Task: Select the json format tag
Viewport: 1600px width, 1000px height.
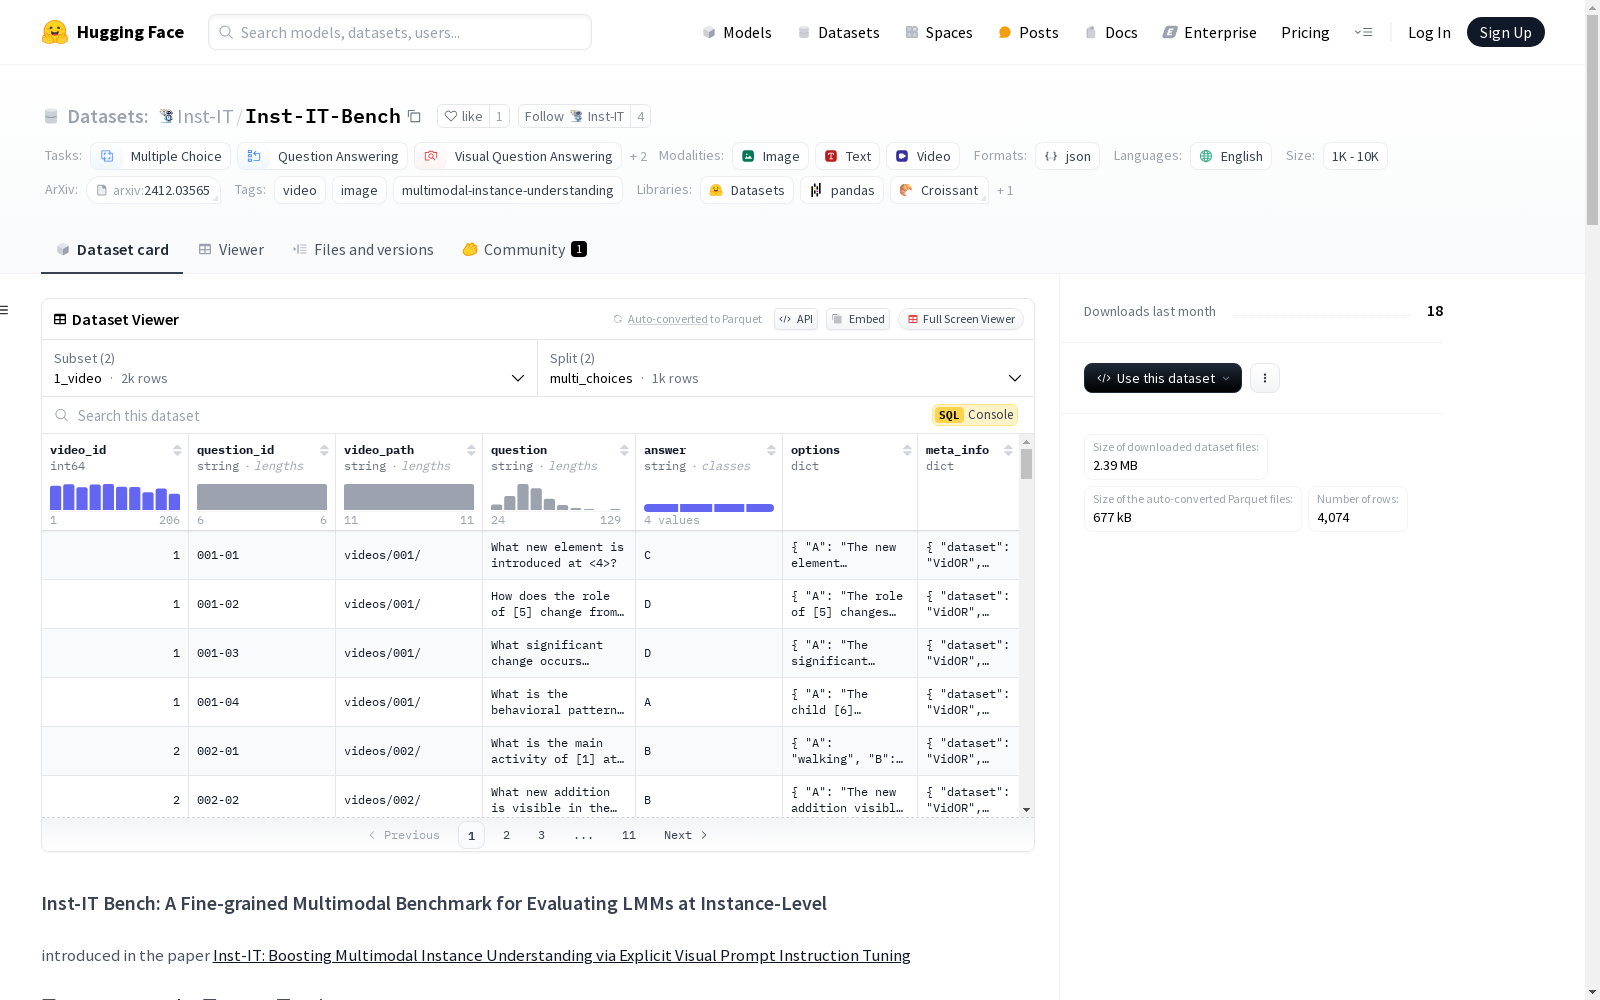Action: click(x=1067, y=156)
